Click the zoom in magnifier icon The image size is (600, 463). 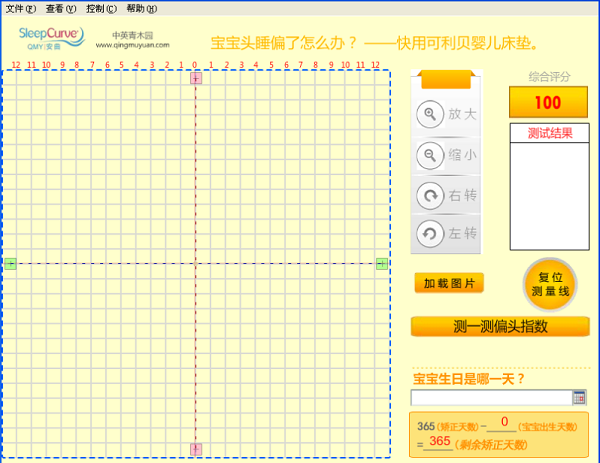tap(430, 114)
